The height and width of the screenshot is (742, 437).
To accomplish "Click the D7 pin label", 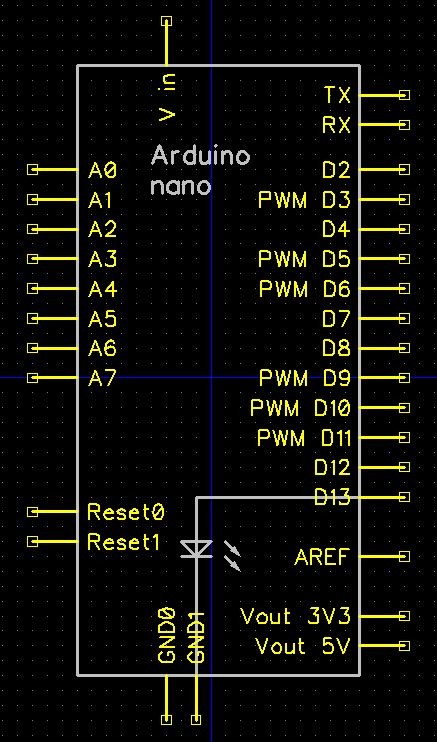I will [337, 318].
